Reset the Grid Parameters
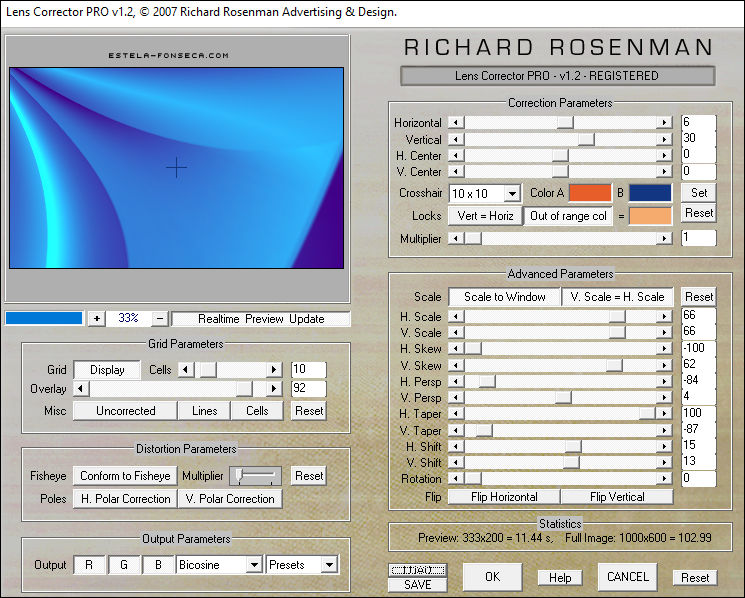Viewport: 745px width, 598px height. pos(309,411)
